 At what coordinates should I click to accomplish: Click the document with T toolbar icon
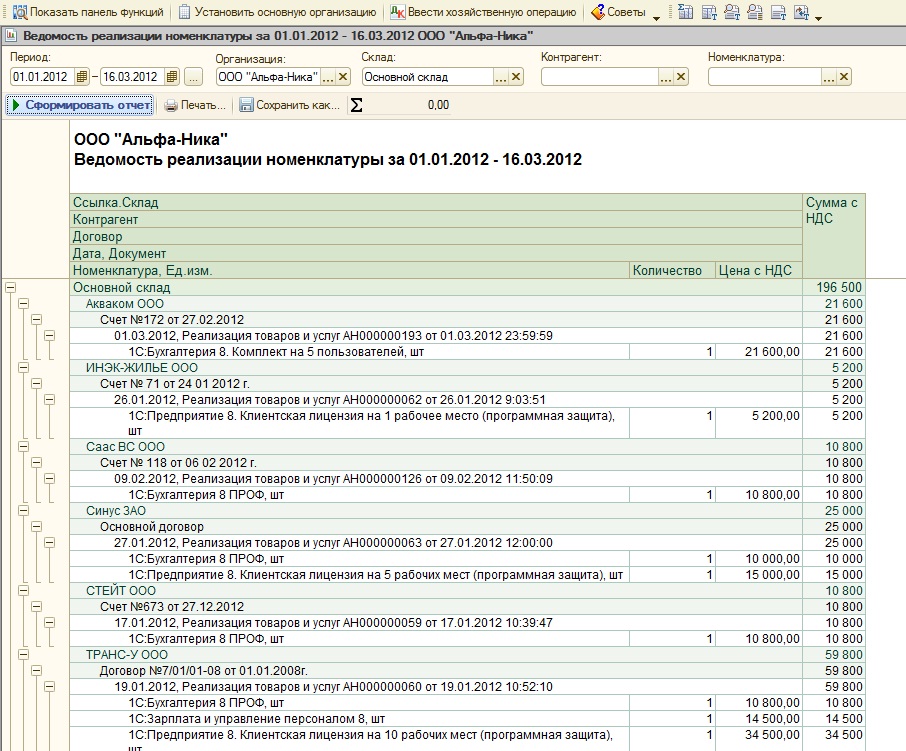(x=778, y=12)
